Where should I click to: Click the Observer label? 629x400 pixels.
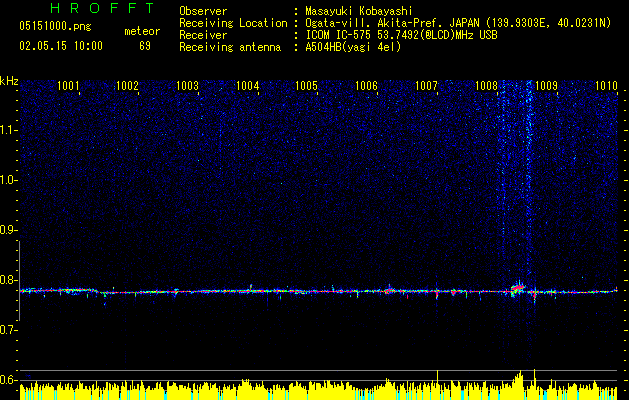click(x=203, y=11)
